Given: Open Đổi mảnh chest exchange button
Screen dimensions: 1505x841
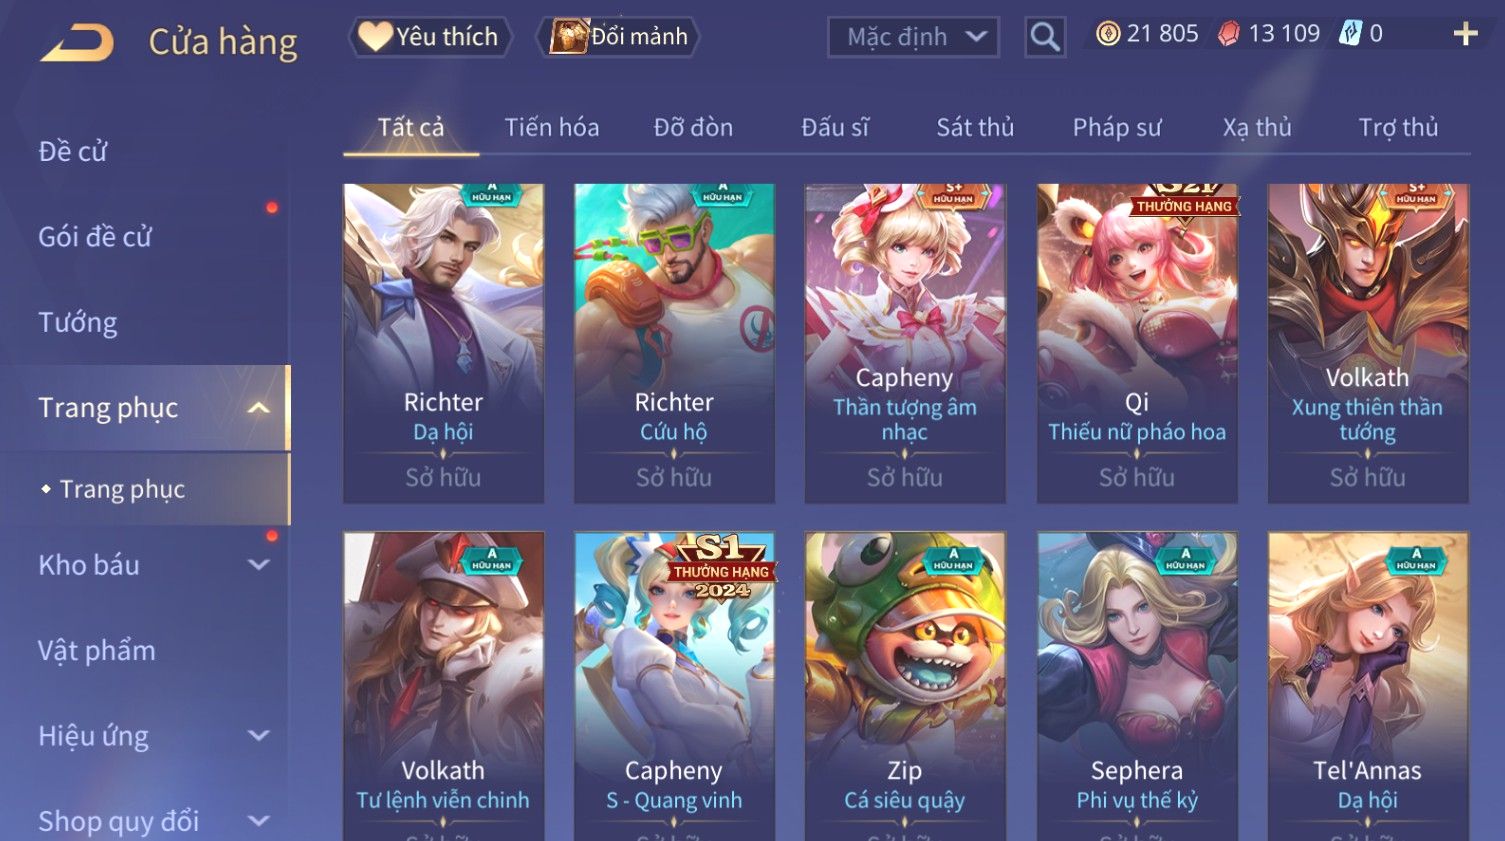Looking at the screenshot, I should [x=618, y=37].
